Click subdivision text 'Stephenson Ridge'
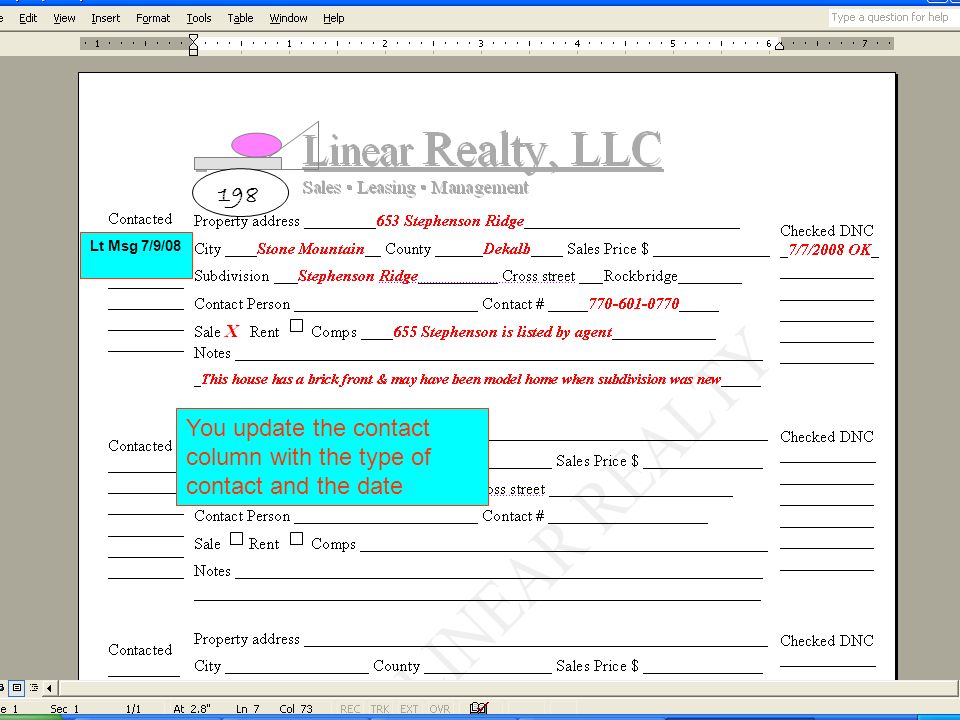This screenshot has width=960, height=720. click(x=358, y=276)
